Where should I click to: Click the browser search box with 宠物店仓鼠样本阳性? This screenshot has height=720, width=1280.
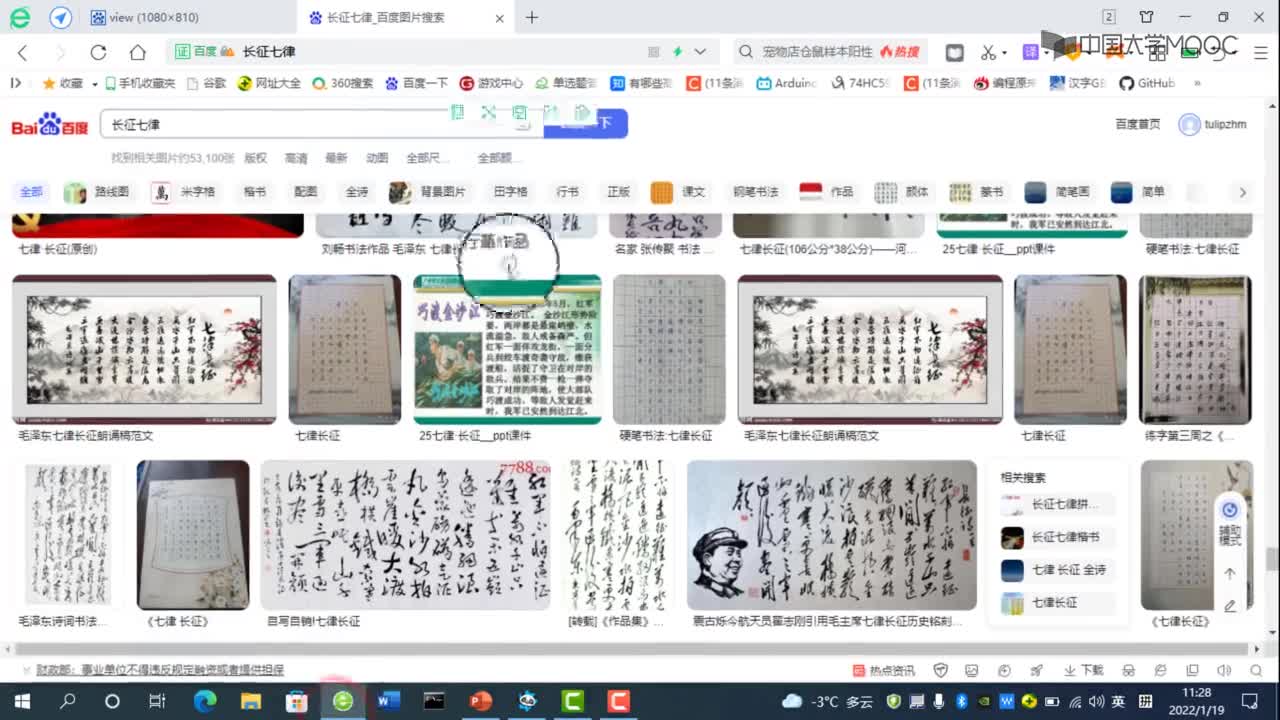[x=830, y=52]
